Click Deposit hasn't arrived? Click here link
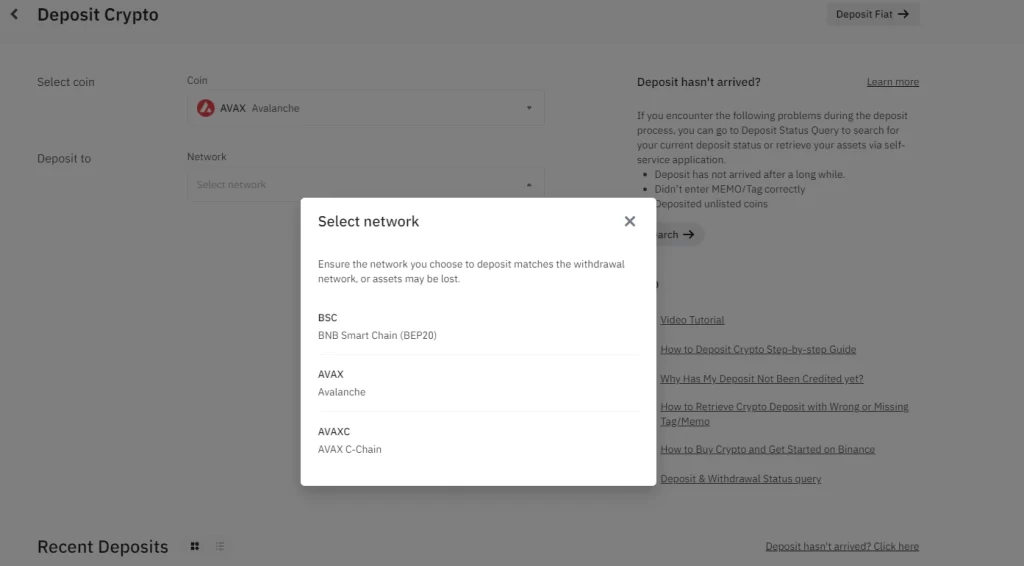This screenshot has width=1024, height=566. [842, 546]
